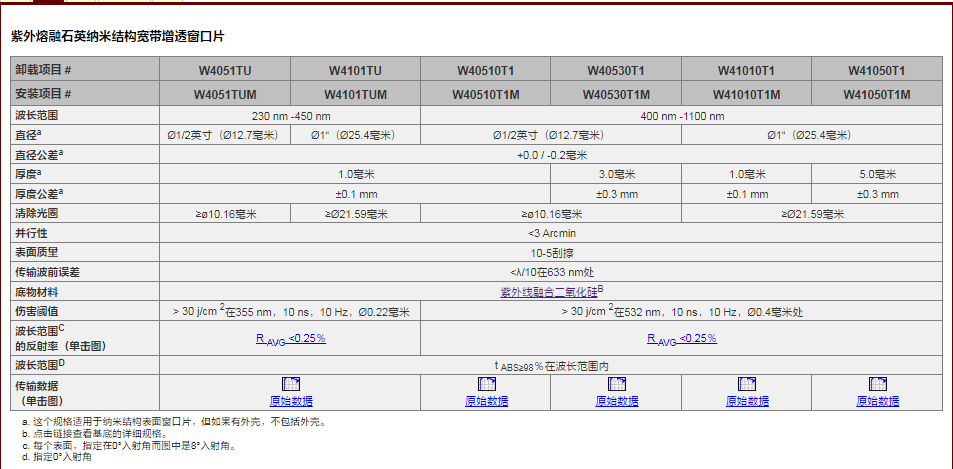The height and width of the screenshot is (469, 953).
Task: Open the 紫外线融合二氧化硅 substrate material link
Action: pyautogui.click(x=550, y=292)
